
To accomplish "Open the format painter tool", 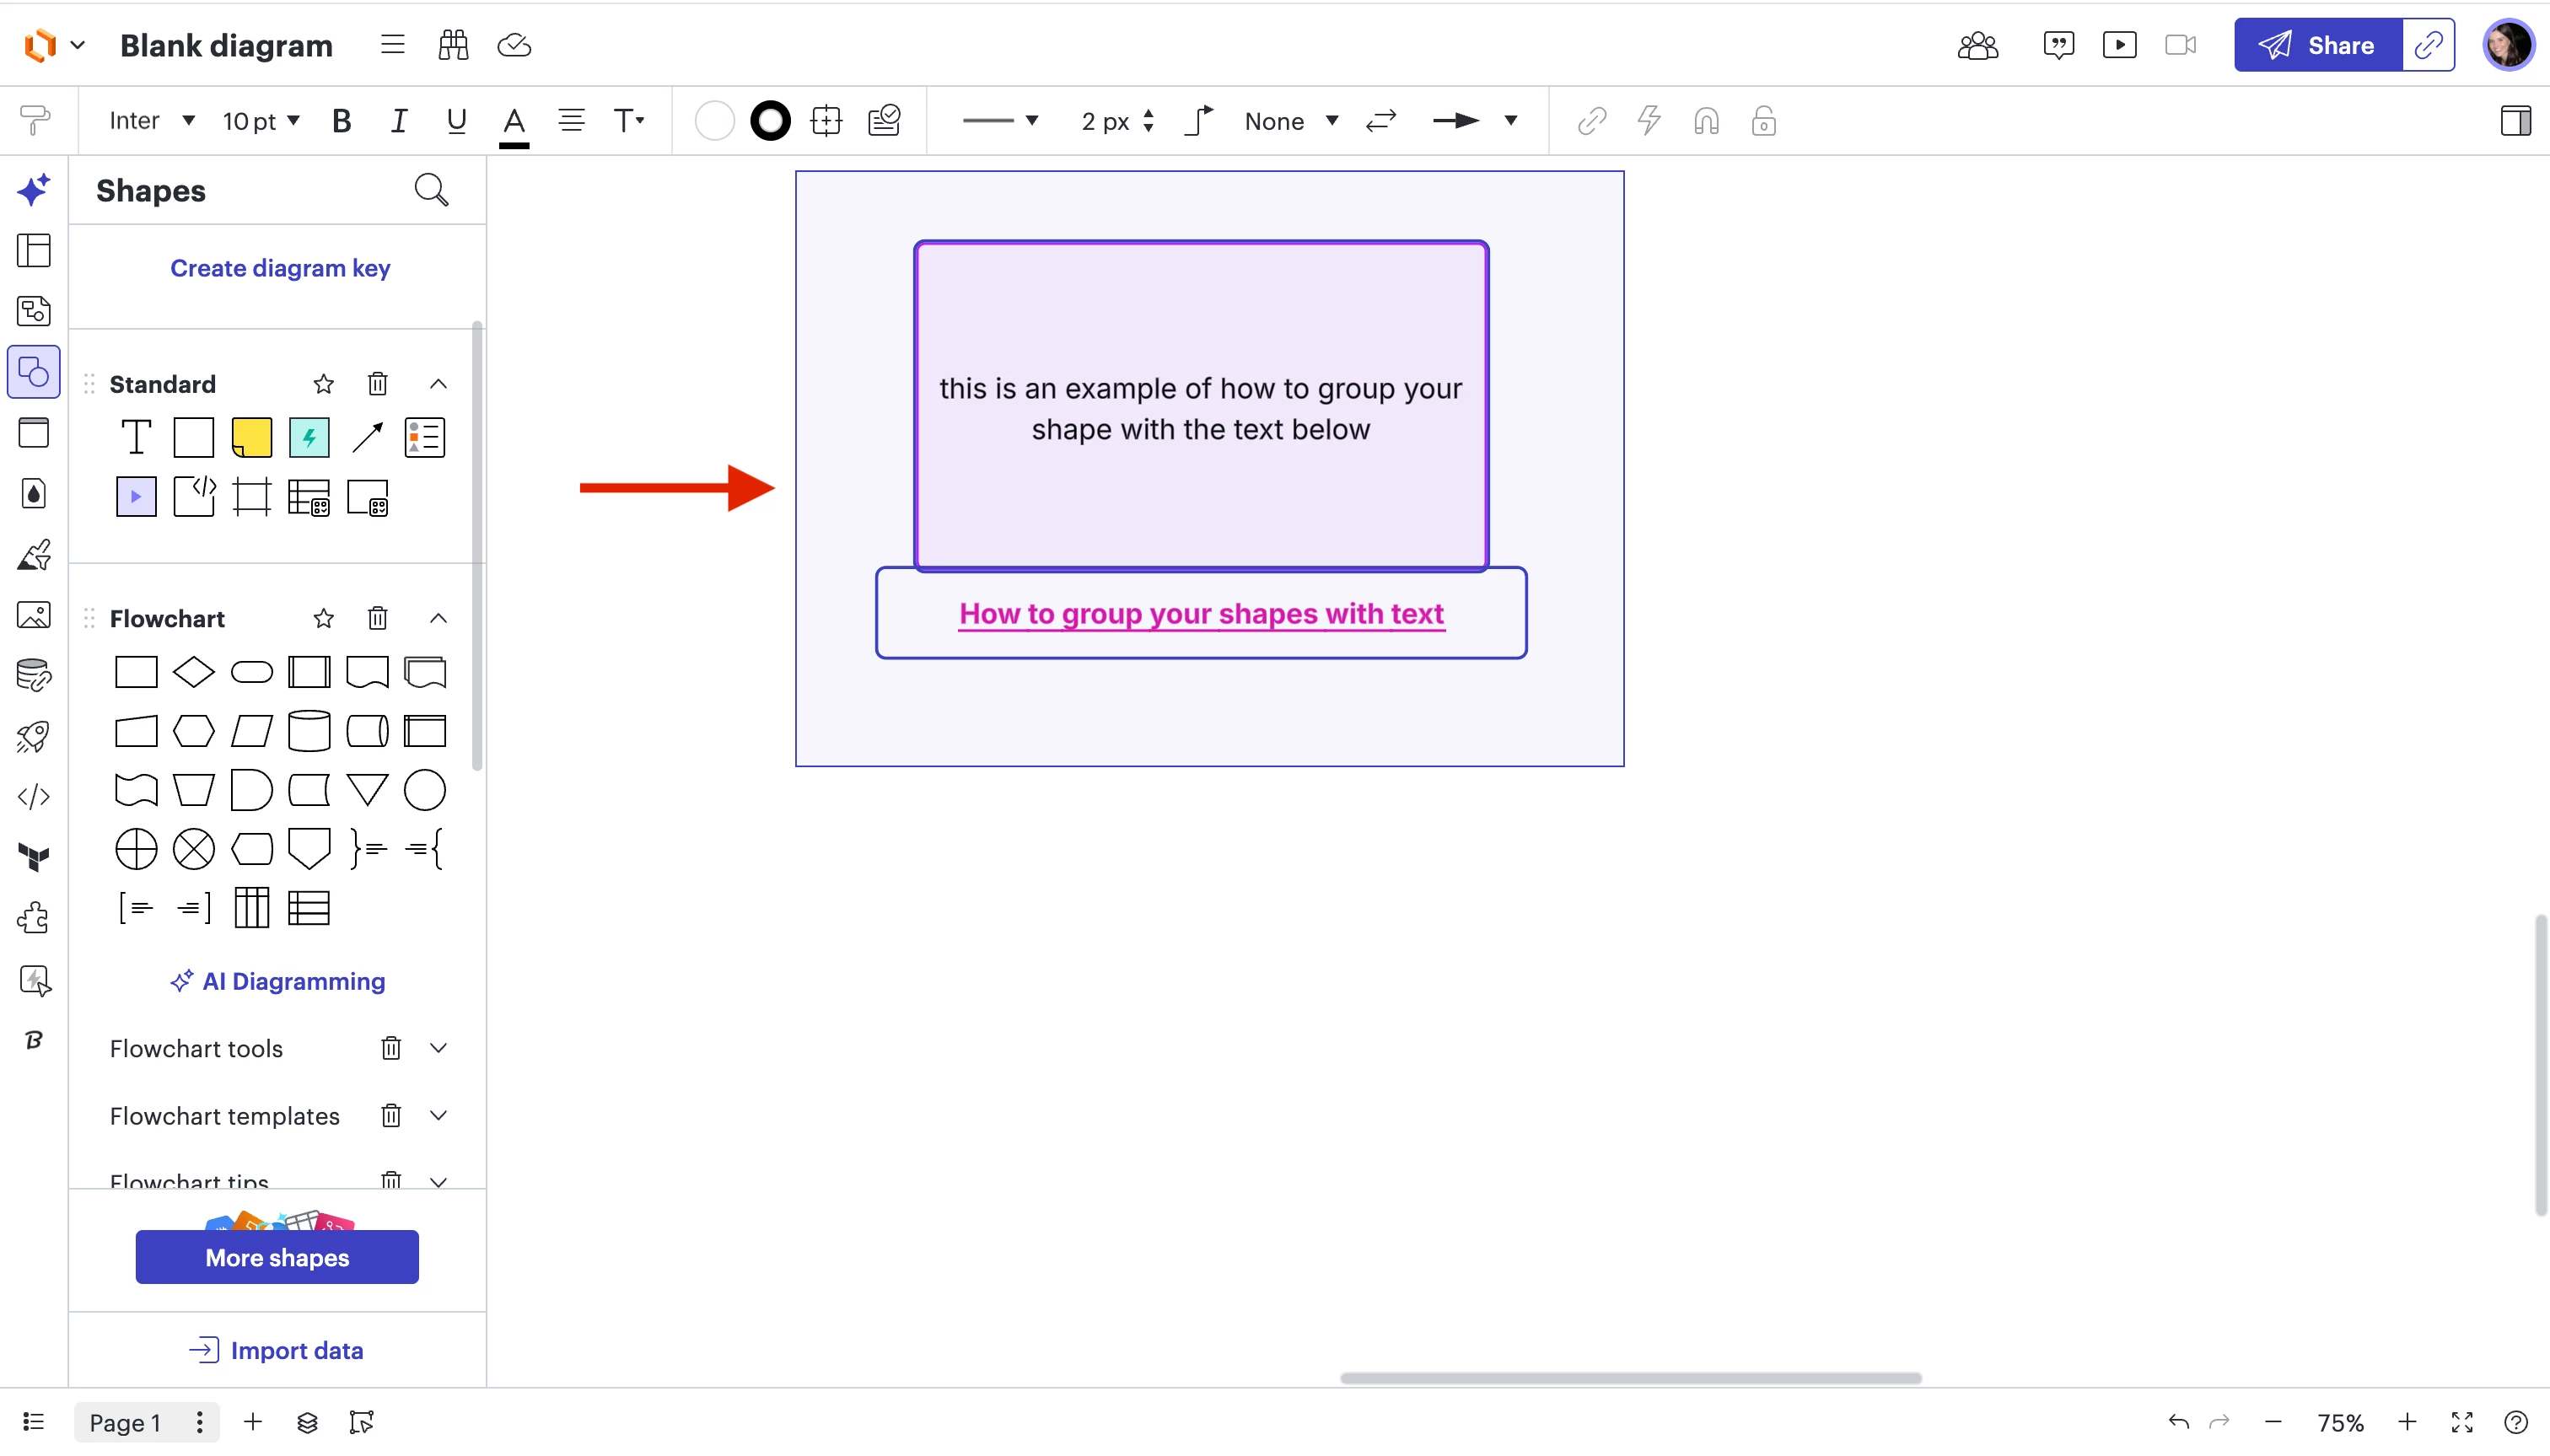I will [x=34, y=121].
